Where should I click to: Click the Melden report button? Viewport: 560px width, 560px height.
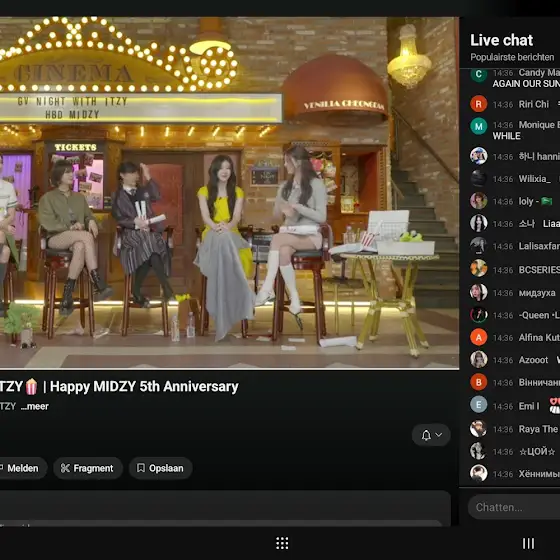click(21, 468)
